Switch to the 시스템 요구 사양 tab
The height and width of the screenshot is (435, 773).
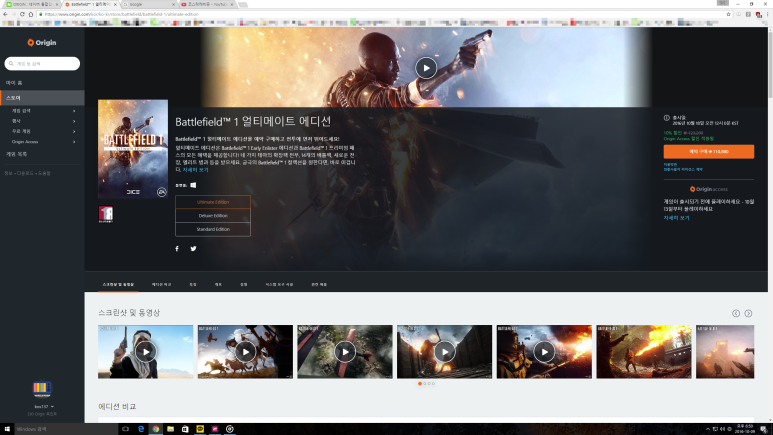tap(279, 285)
